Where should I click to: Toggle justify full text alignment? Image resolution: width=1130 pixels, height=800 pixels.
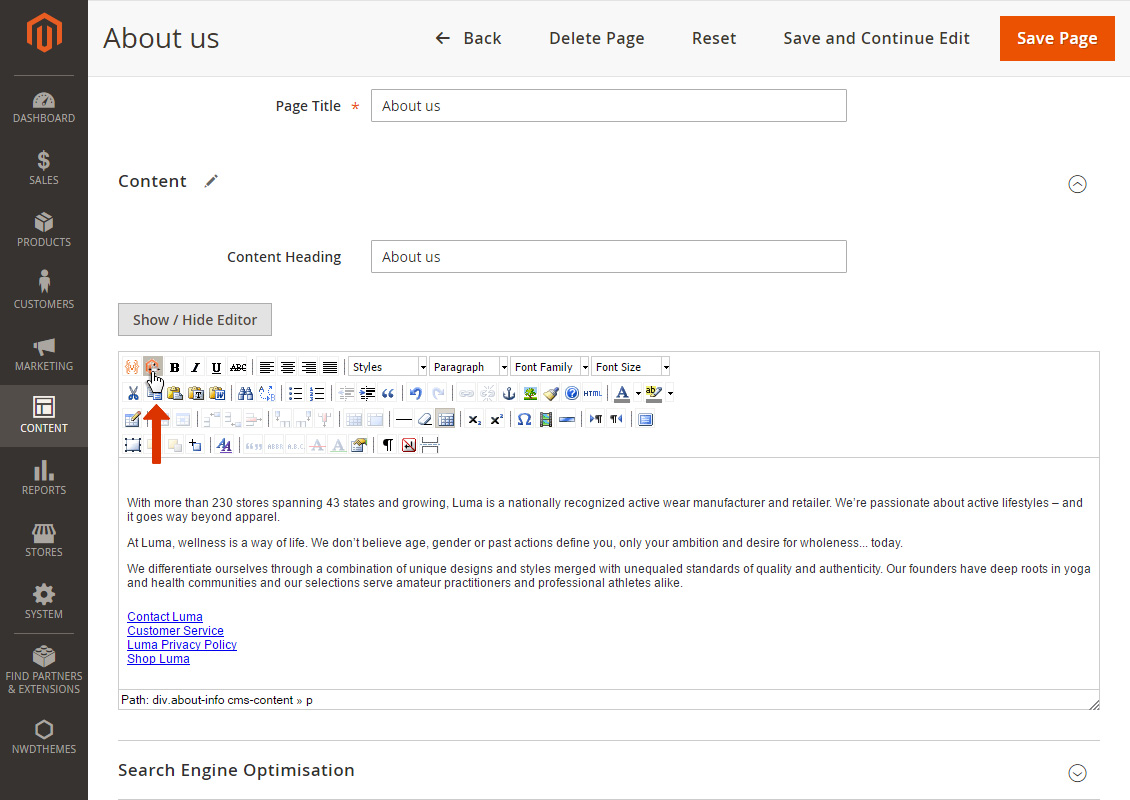click(x=330, y=367)
